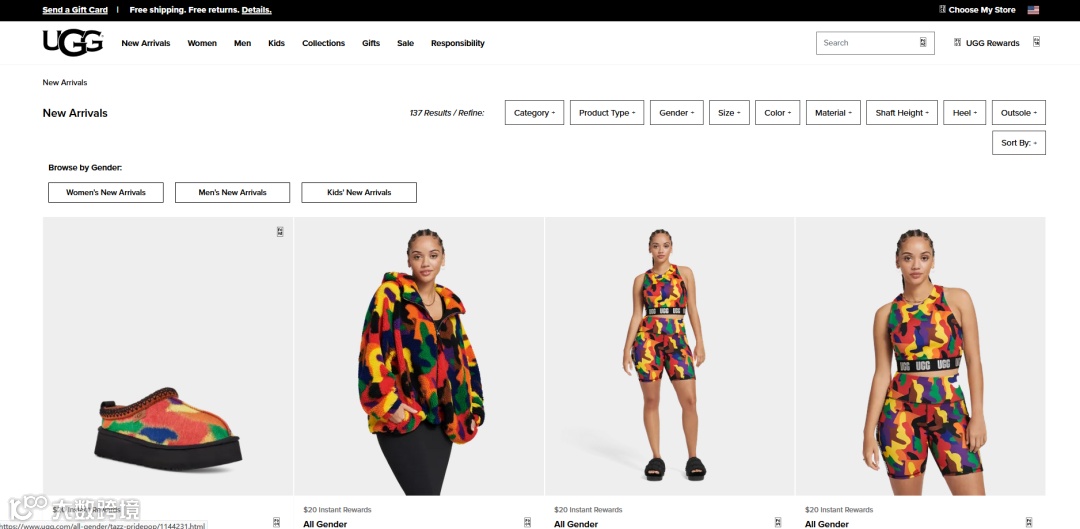Viewport: 1080px width, 529px height.
Task: Open the Color filter dropdown
Action: pos(778,113)
